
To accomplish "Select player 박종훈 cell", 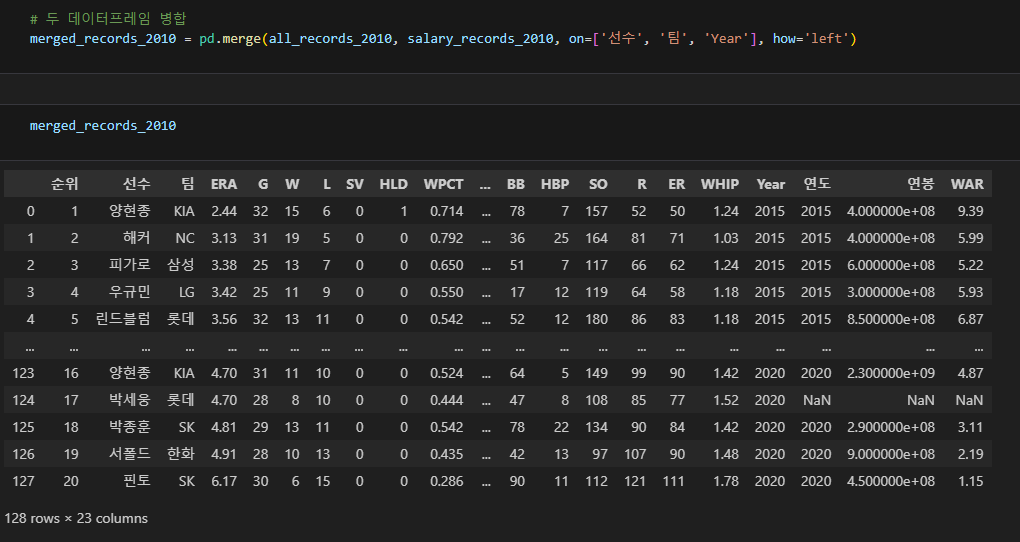I will tap(129, 427).
